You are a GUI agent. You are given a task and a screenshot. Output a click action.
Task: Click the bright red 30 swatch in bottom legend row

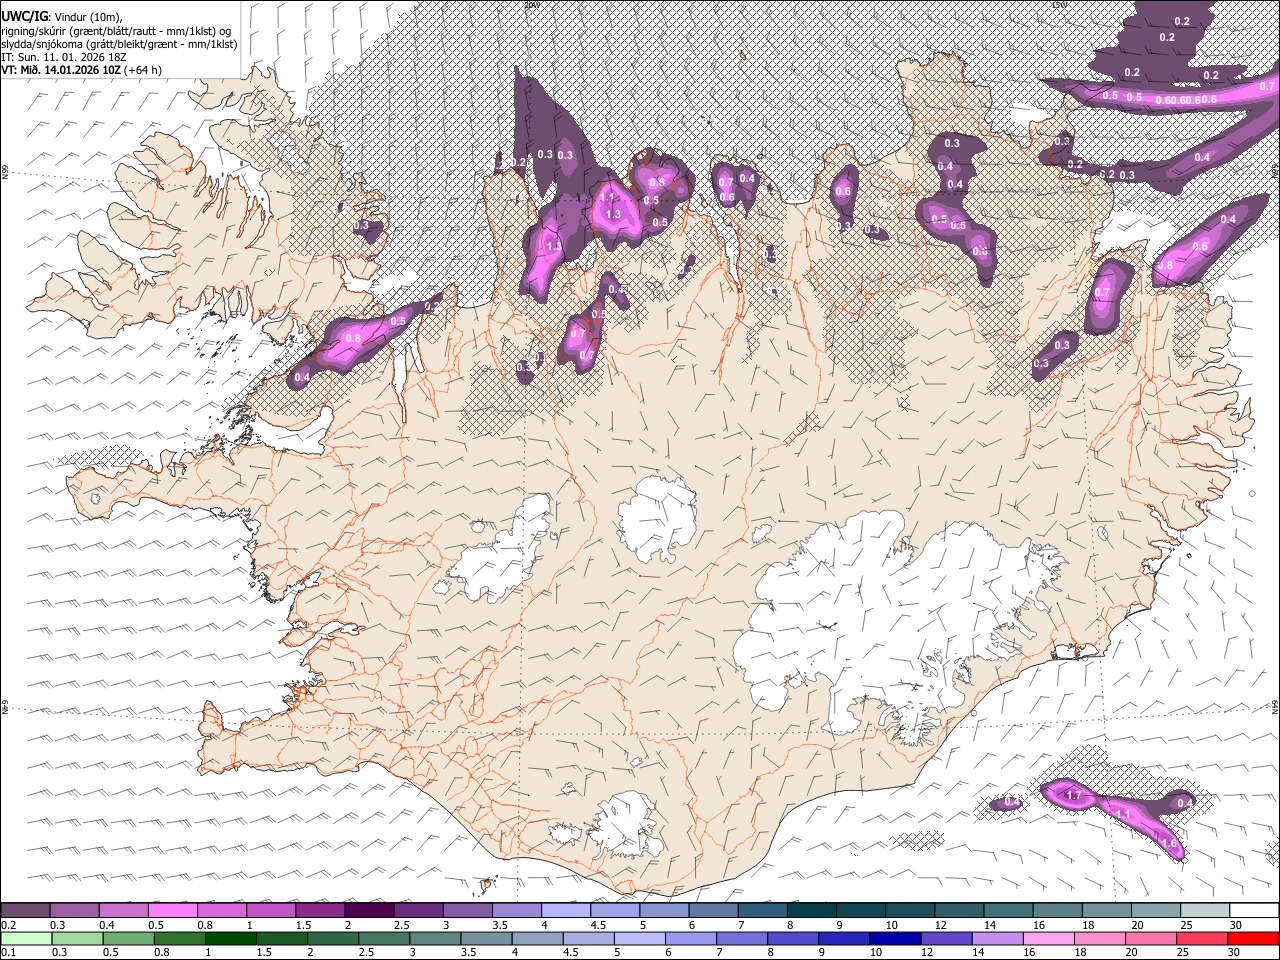click(x=1253, y=938)
